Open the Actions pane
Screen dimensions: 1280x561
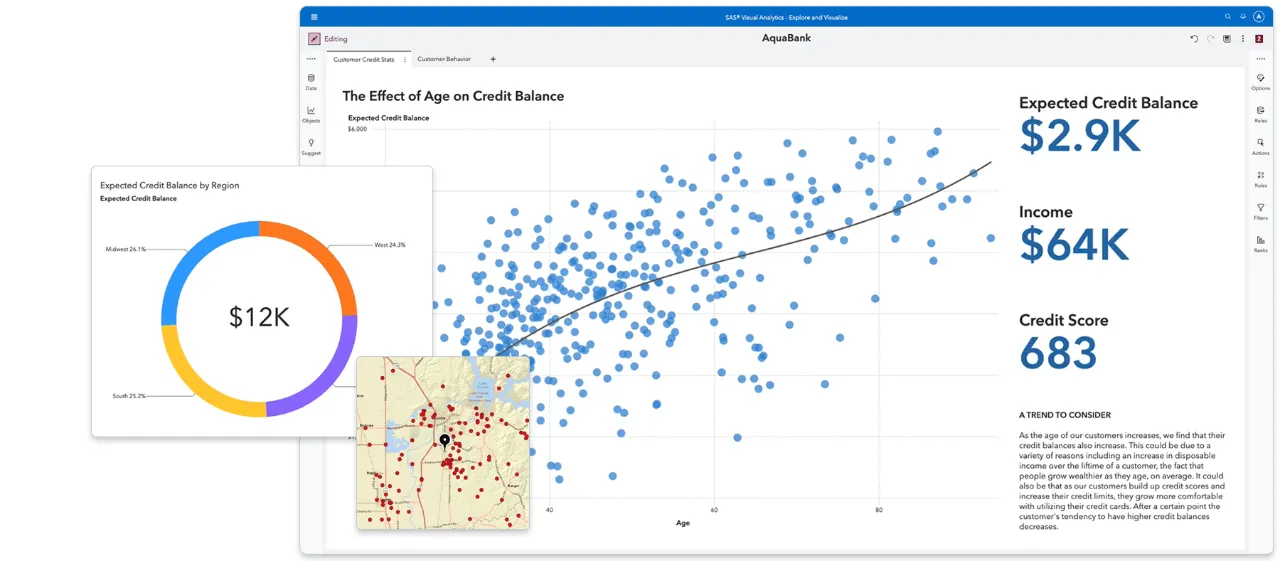[1260, 146]
